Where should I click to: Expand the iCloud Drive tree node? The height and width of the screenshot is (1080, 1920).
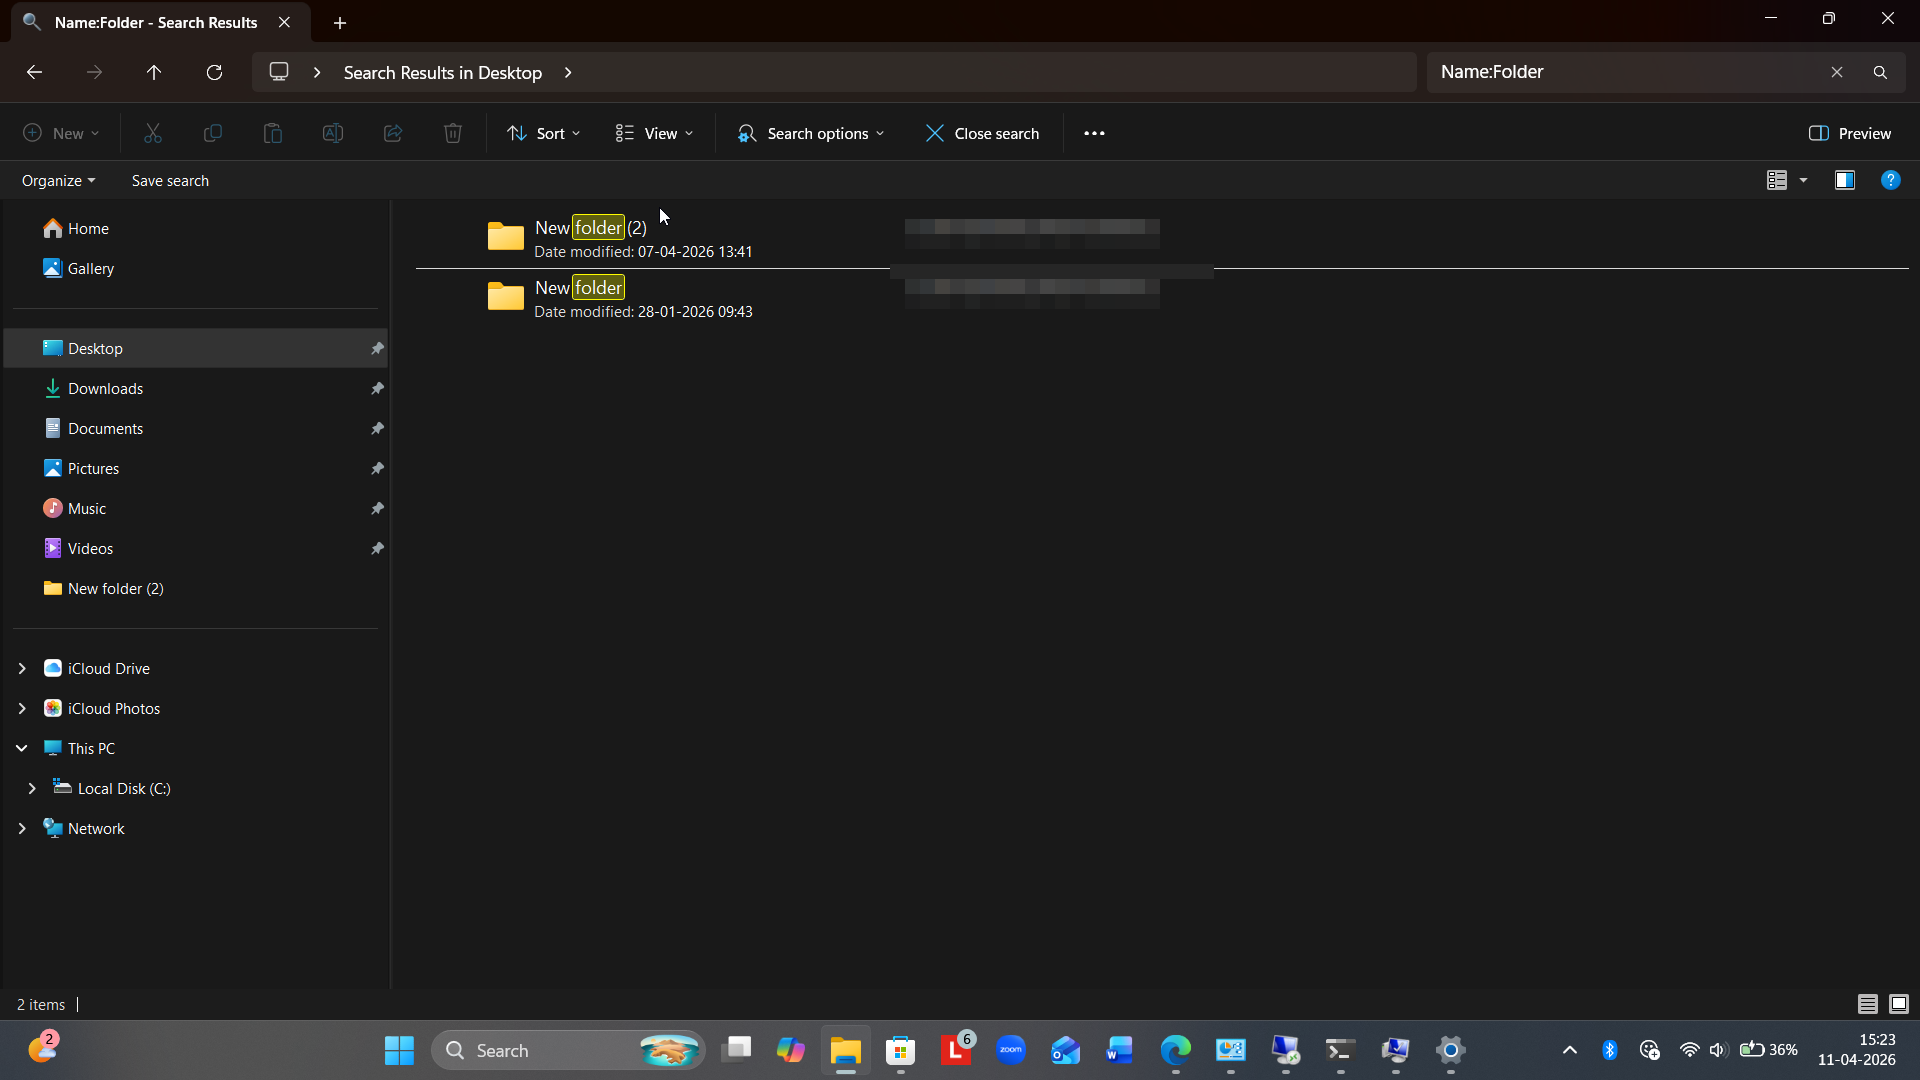click(22, 668)
